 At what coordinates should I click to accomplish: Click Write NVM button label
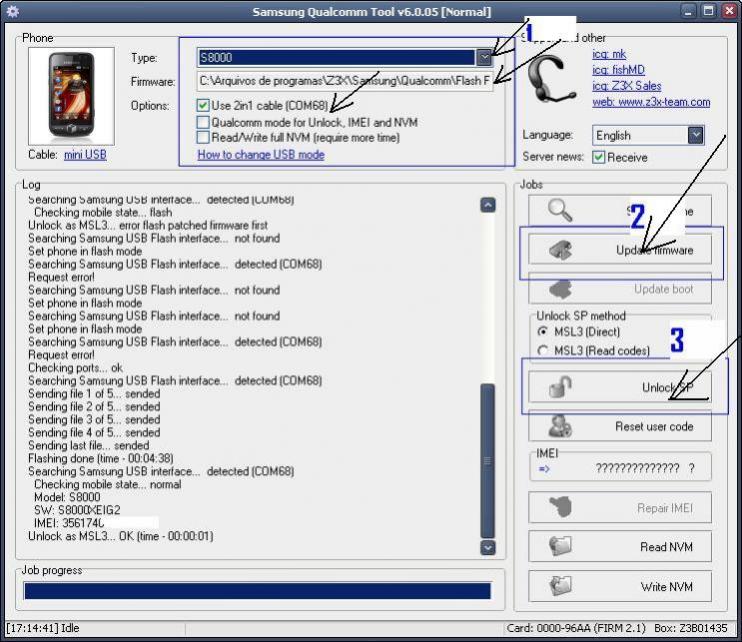point(666,587)
